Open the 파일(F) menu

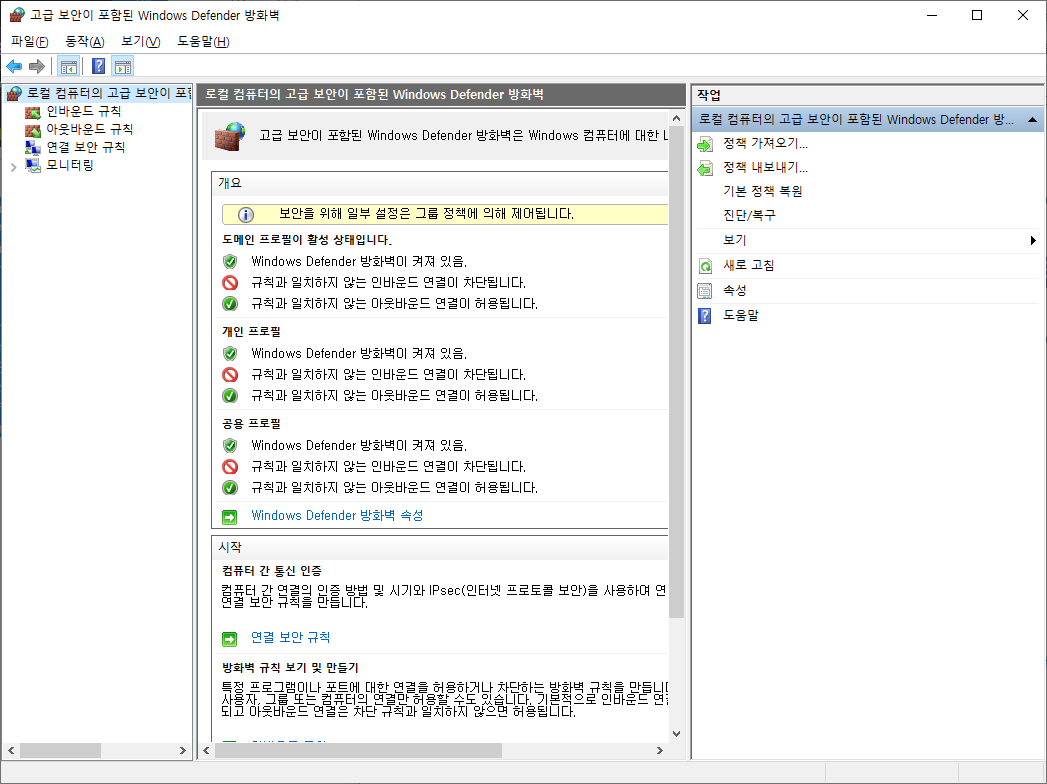pos(29,41)
